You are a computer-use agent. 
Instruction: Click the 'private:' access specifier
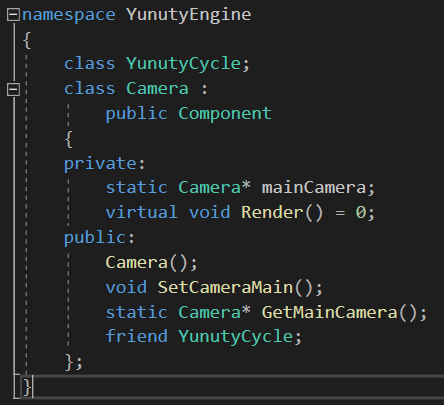pos(105,164)
